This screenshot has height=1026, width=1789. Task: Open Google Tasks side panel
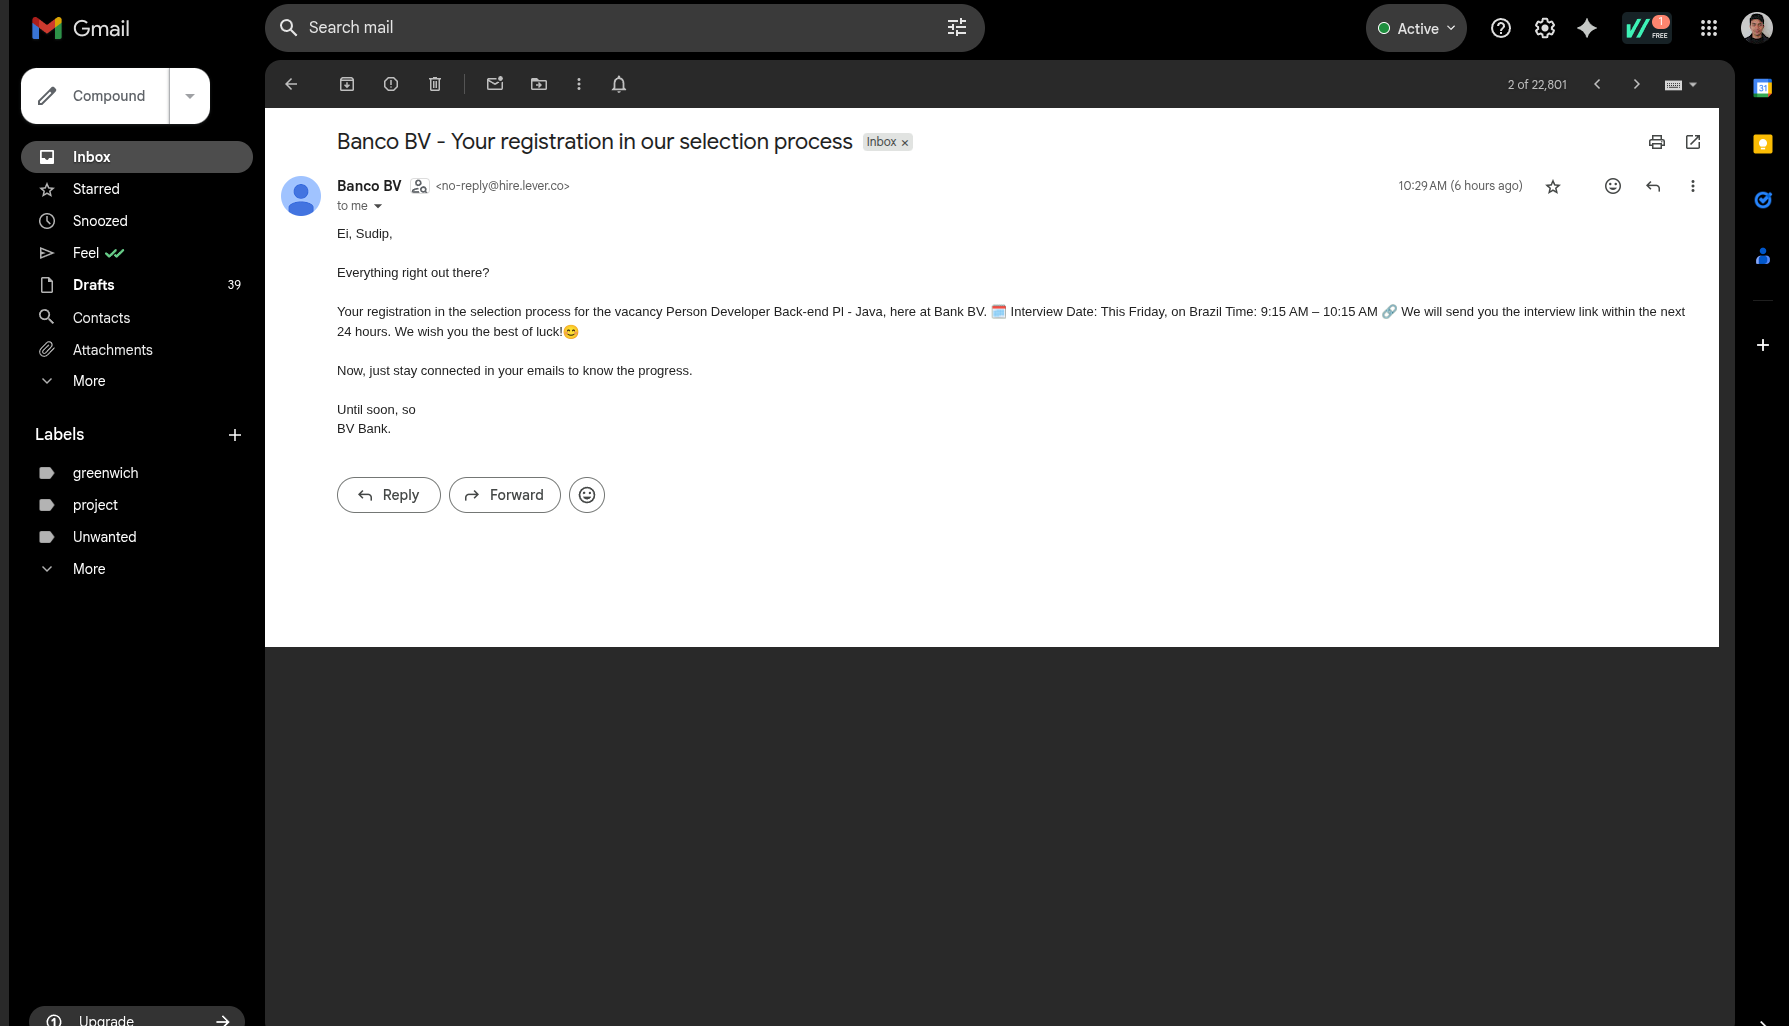[1763, 200]
